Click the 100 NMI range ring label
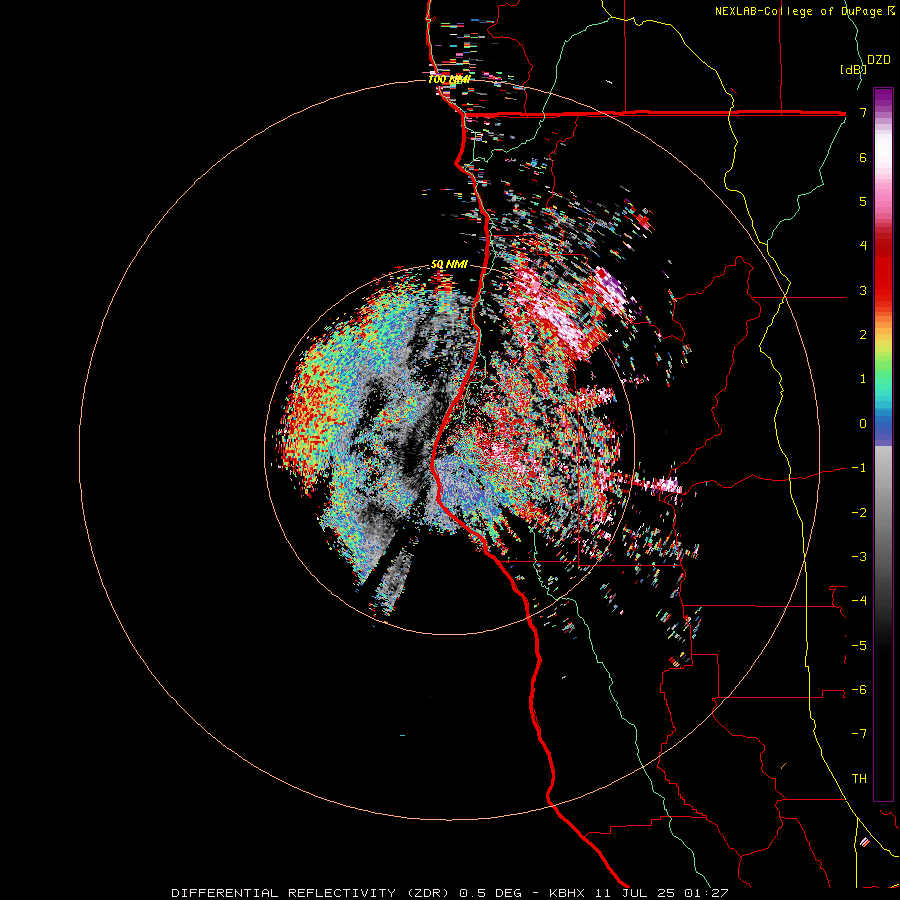This screenshot has width=900, height=900. tap(449, 79)
